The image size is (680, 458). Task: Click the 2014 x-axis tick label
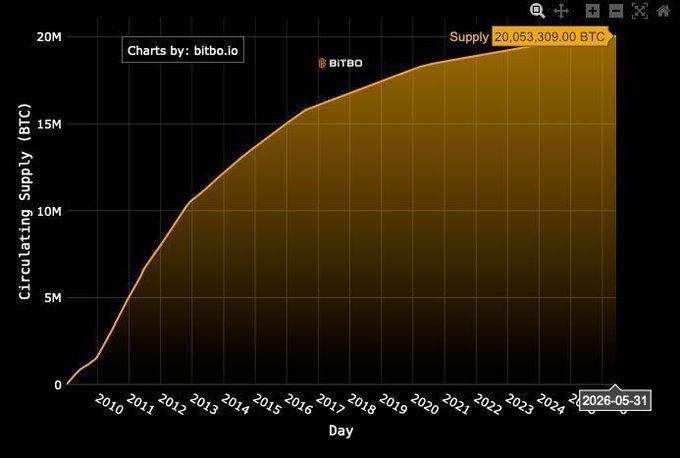pos(235,404)
